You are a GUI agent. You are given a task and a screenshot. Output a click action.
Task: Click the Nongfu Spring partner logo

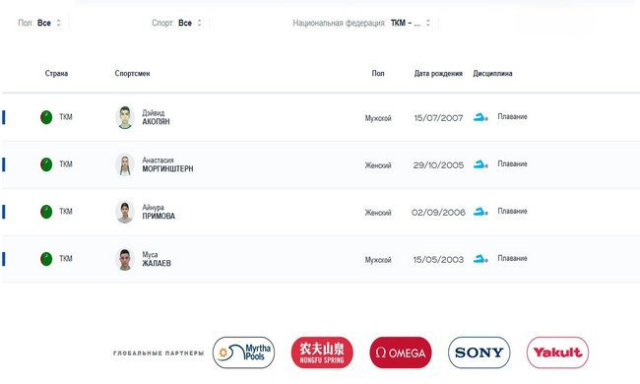(322, 353)
